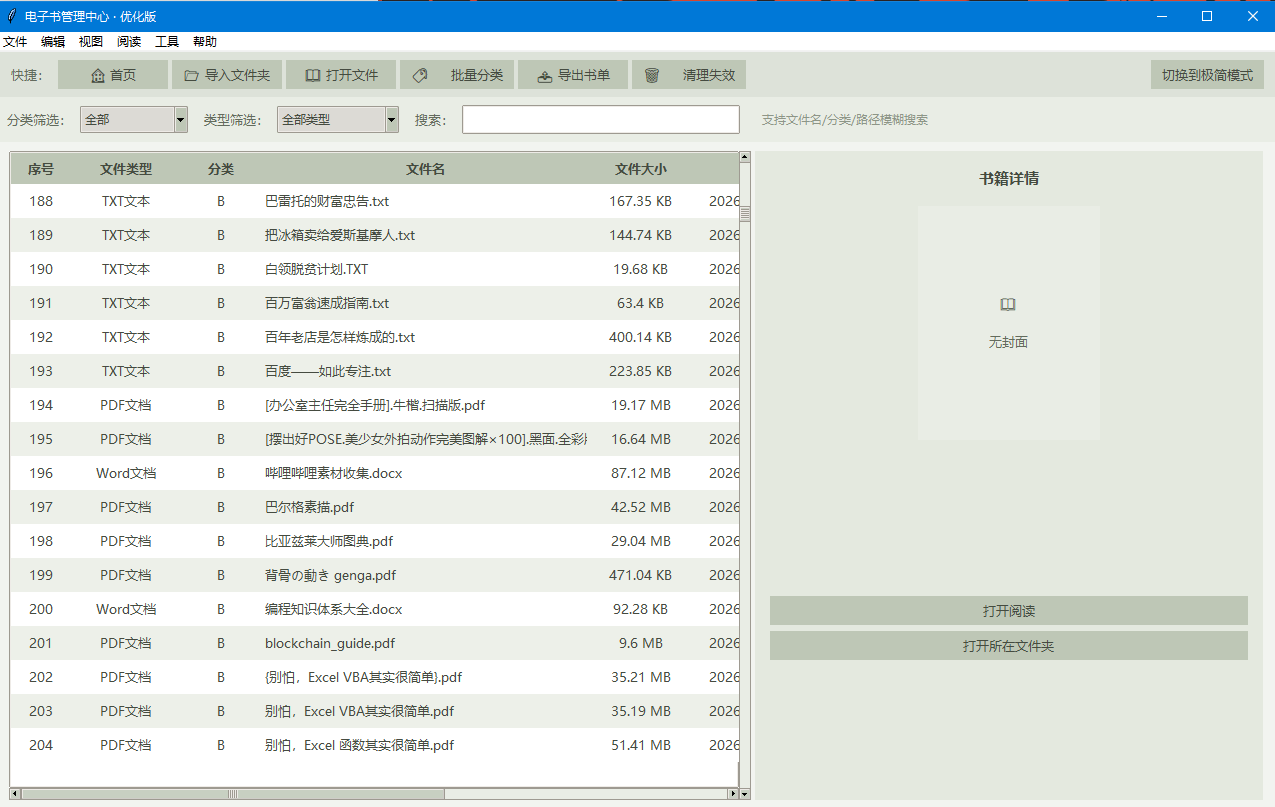This screenshot has height=807, width=1275.
Task: Click the feather app icon in title bar
Action: (12, 16)
